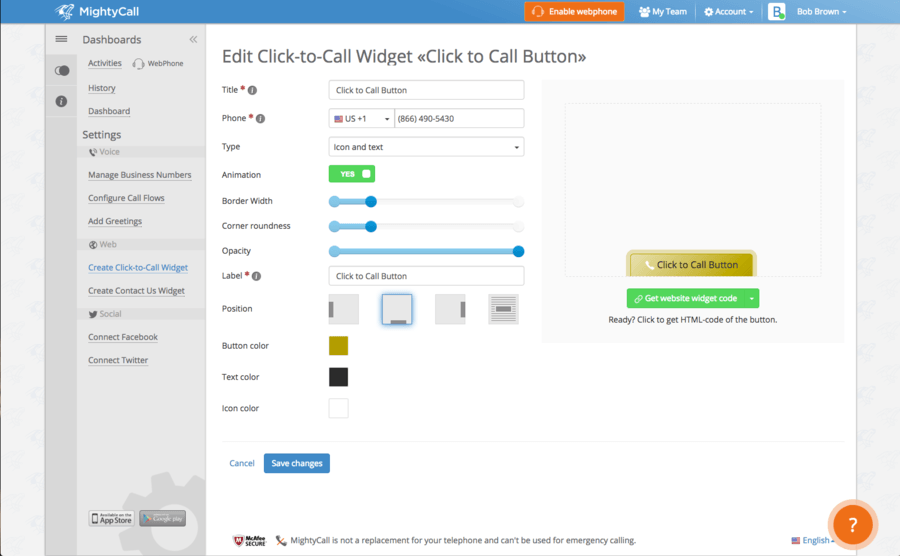900x556 pixels.
Task: Click the info circle icon in left rail
Action: click(x=61, y=101)
